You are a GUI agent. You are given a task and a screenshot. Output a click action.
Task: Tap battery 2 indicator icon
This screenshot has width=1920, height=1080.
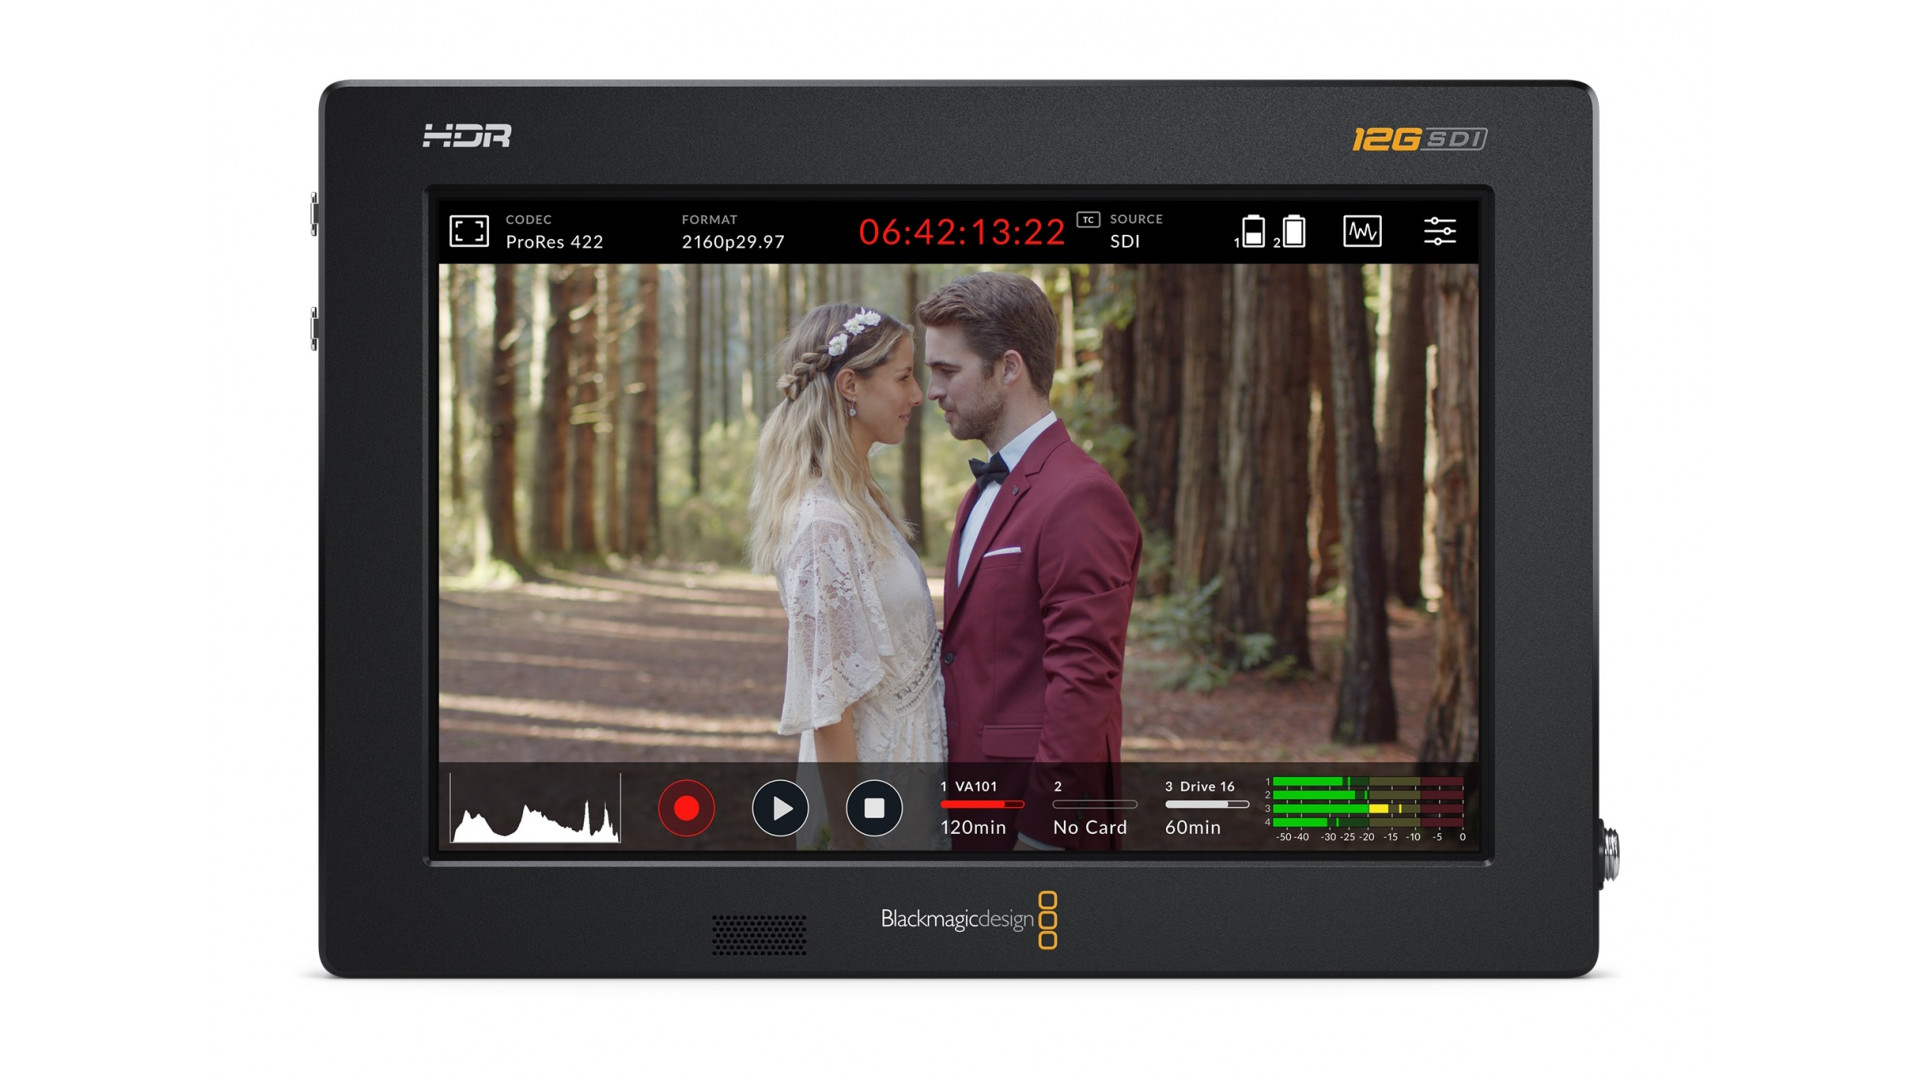click(1293, 231)
